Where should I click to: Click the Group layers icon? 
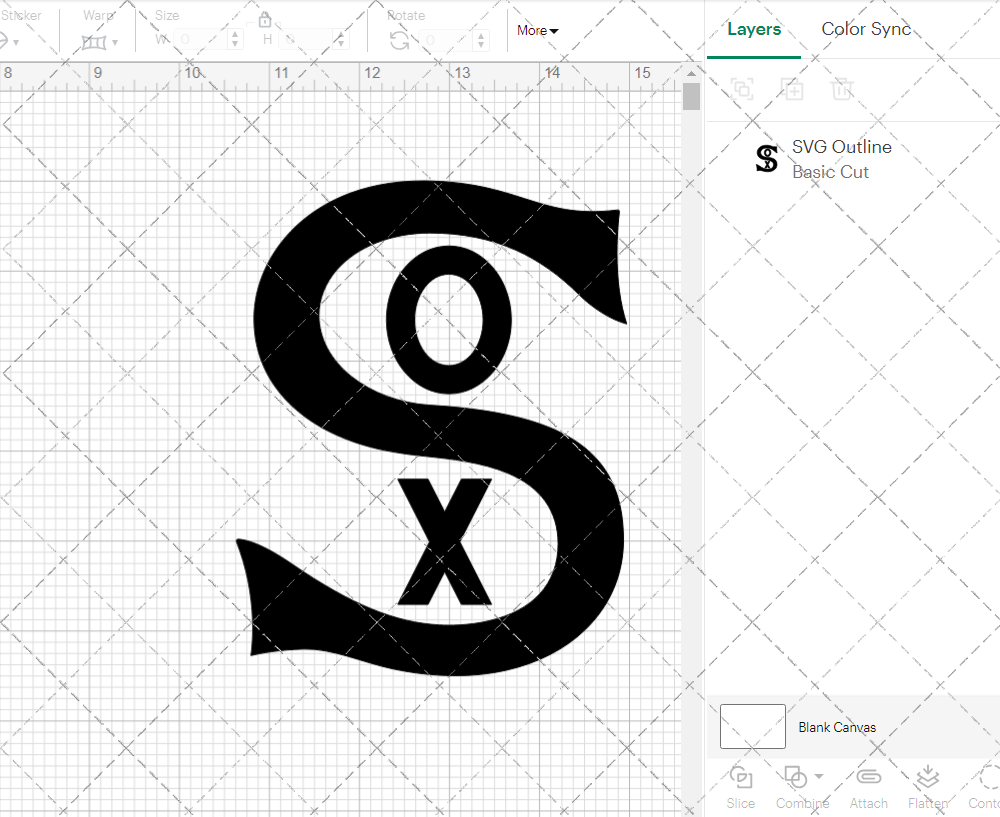pyautogui.click(x=742, y=89)
